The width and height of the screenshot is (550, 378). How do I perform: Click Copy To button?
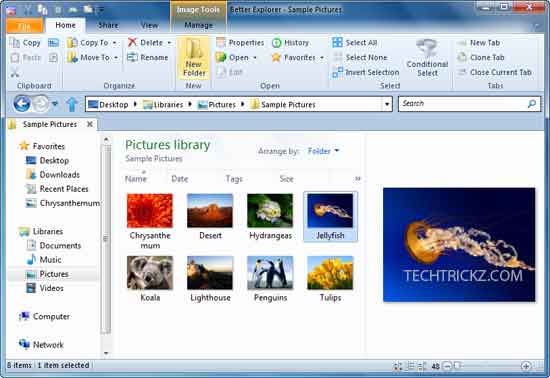pyautogui.click(x=88, y=43)
